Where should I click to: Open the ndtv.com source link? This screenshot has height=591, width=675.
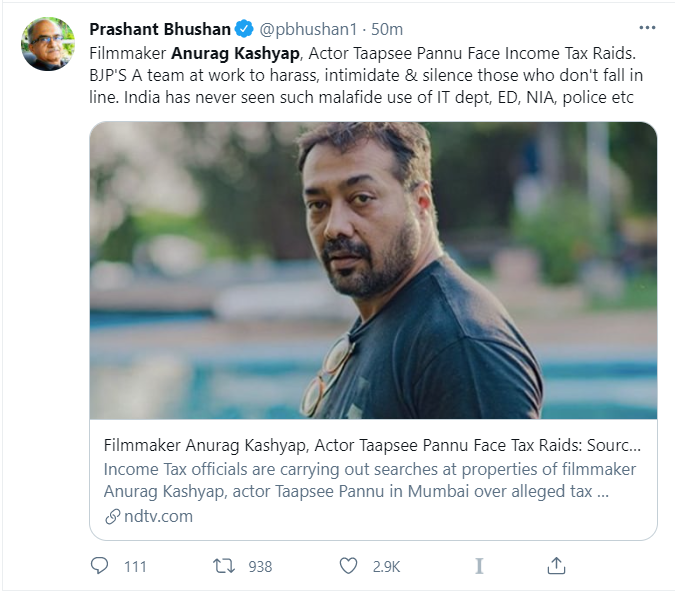[158, 517]
